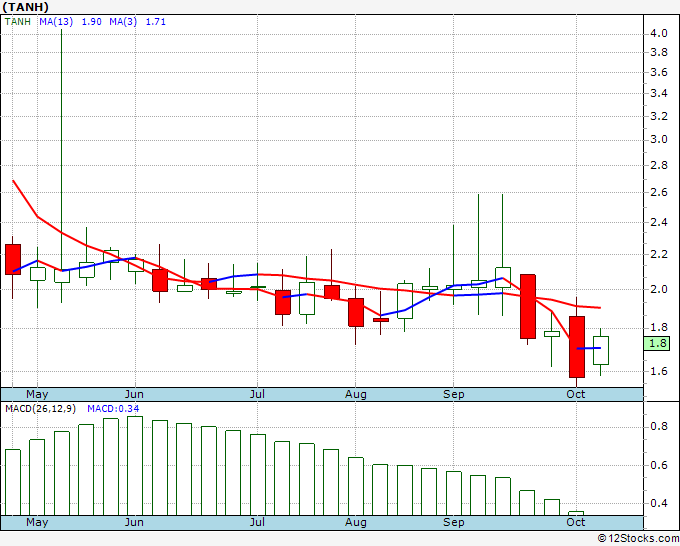Click the first red candle before May
The height and width of the screenshot is (546, 680).
click(13, 259)
